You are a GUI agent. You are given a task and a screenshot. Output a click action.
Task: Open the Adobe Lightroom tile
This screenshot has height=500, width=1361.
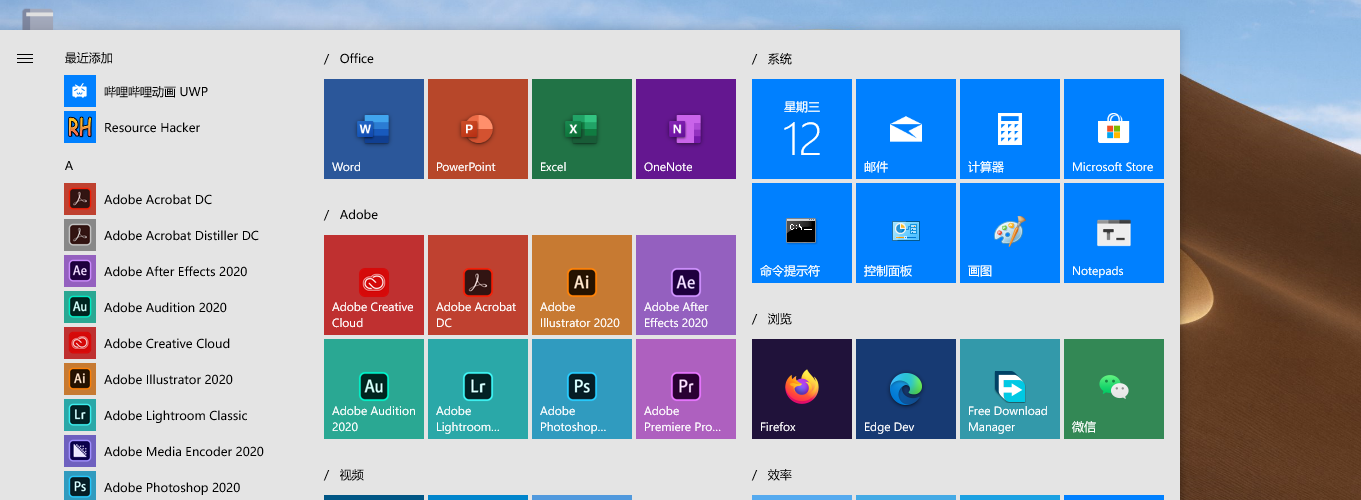[x=478, y=389]
